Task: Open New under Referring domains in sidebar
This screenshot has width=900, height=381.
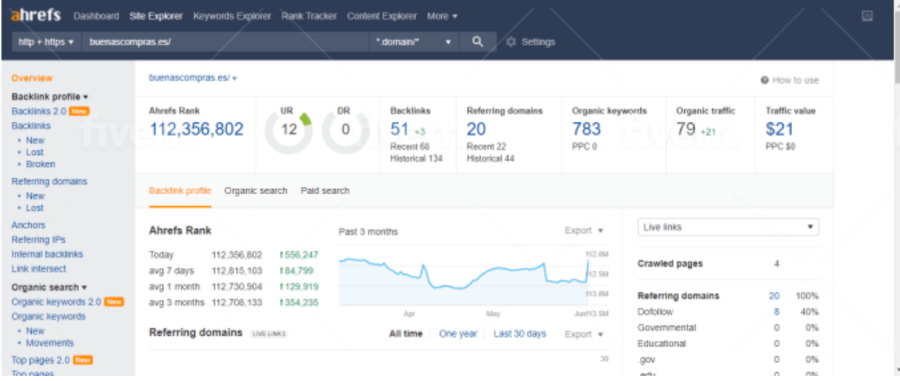Action: [x=35, y=196]
